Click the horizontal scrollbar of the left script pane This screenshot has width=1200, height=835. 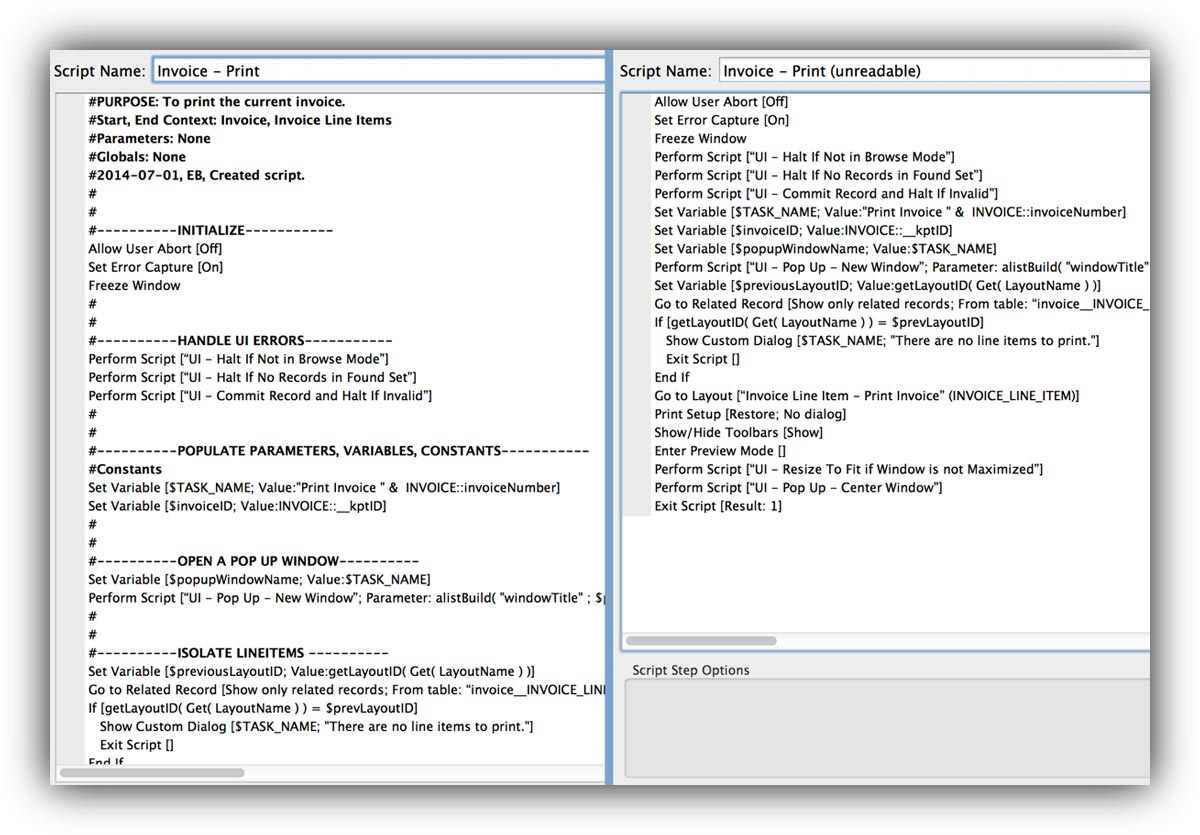pyautogui.click(x=150, y=773)
